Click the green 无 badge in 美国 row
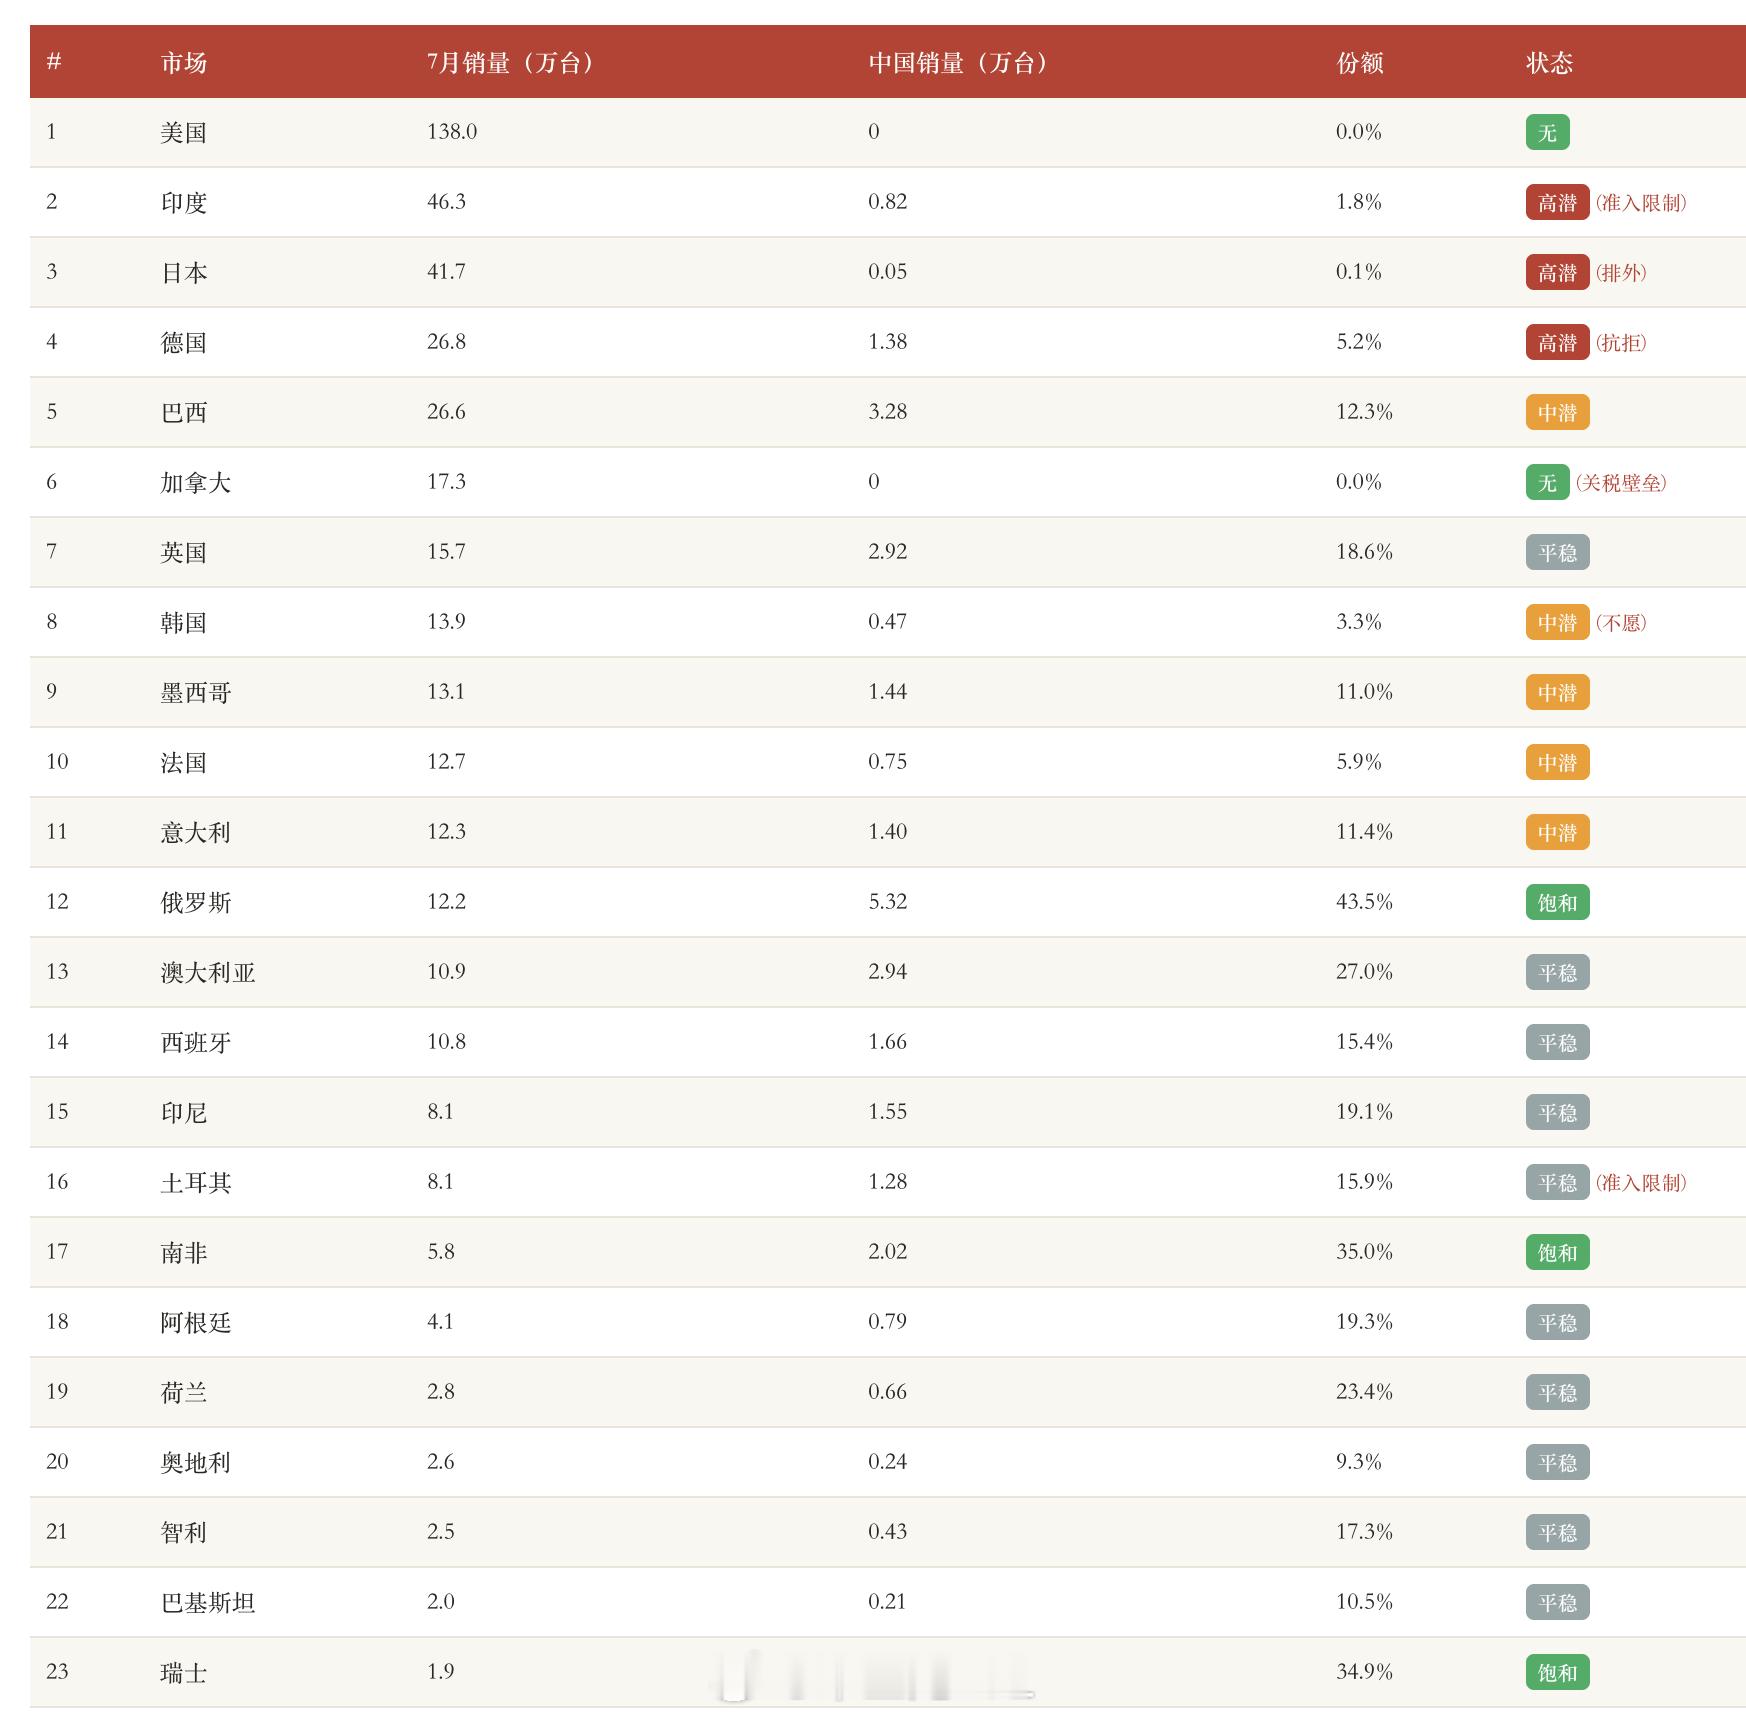This screenshot has width=1746, height=1720. [1548, 133]
